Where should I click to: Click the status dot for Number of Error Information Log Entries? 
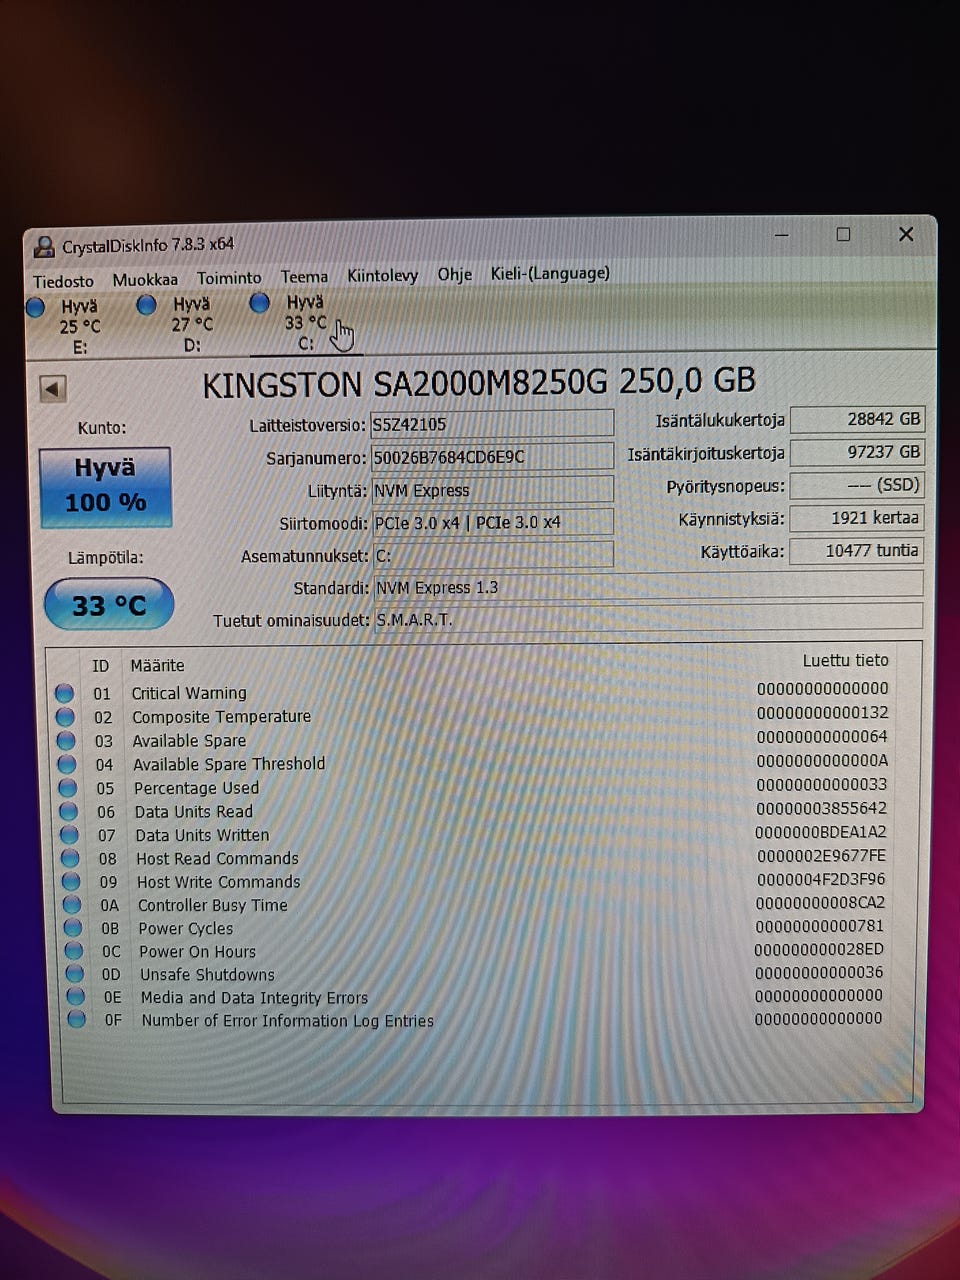tap(77, 1020)
